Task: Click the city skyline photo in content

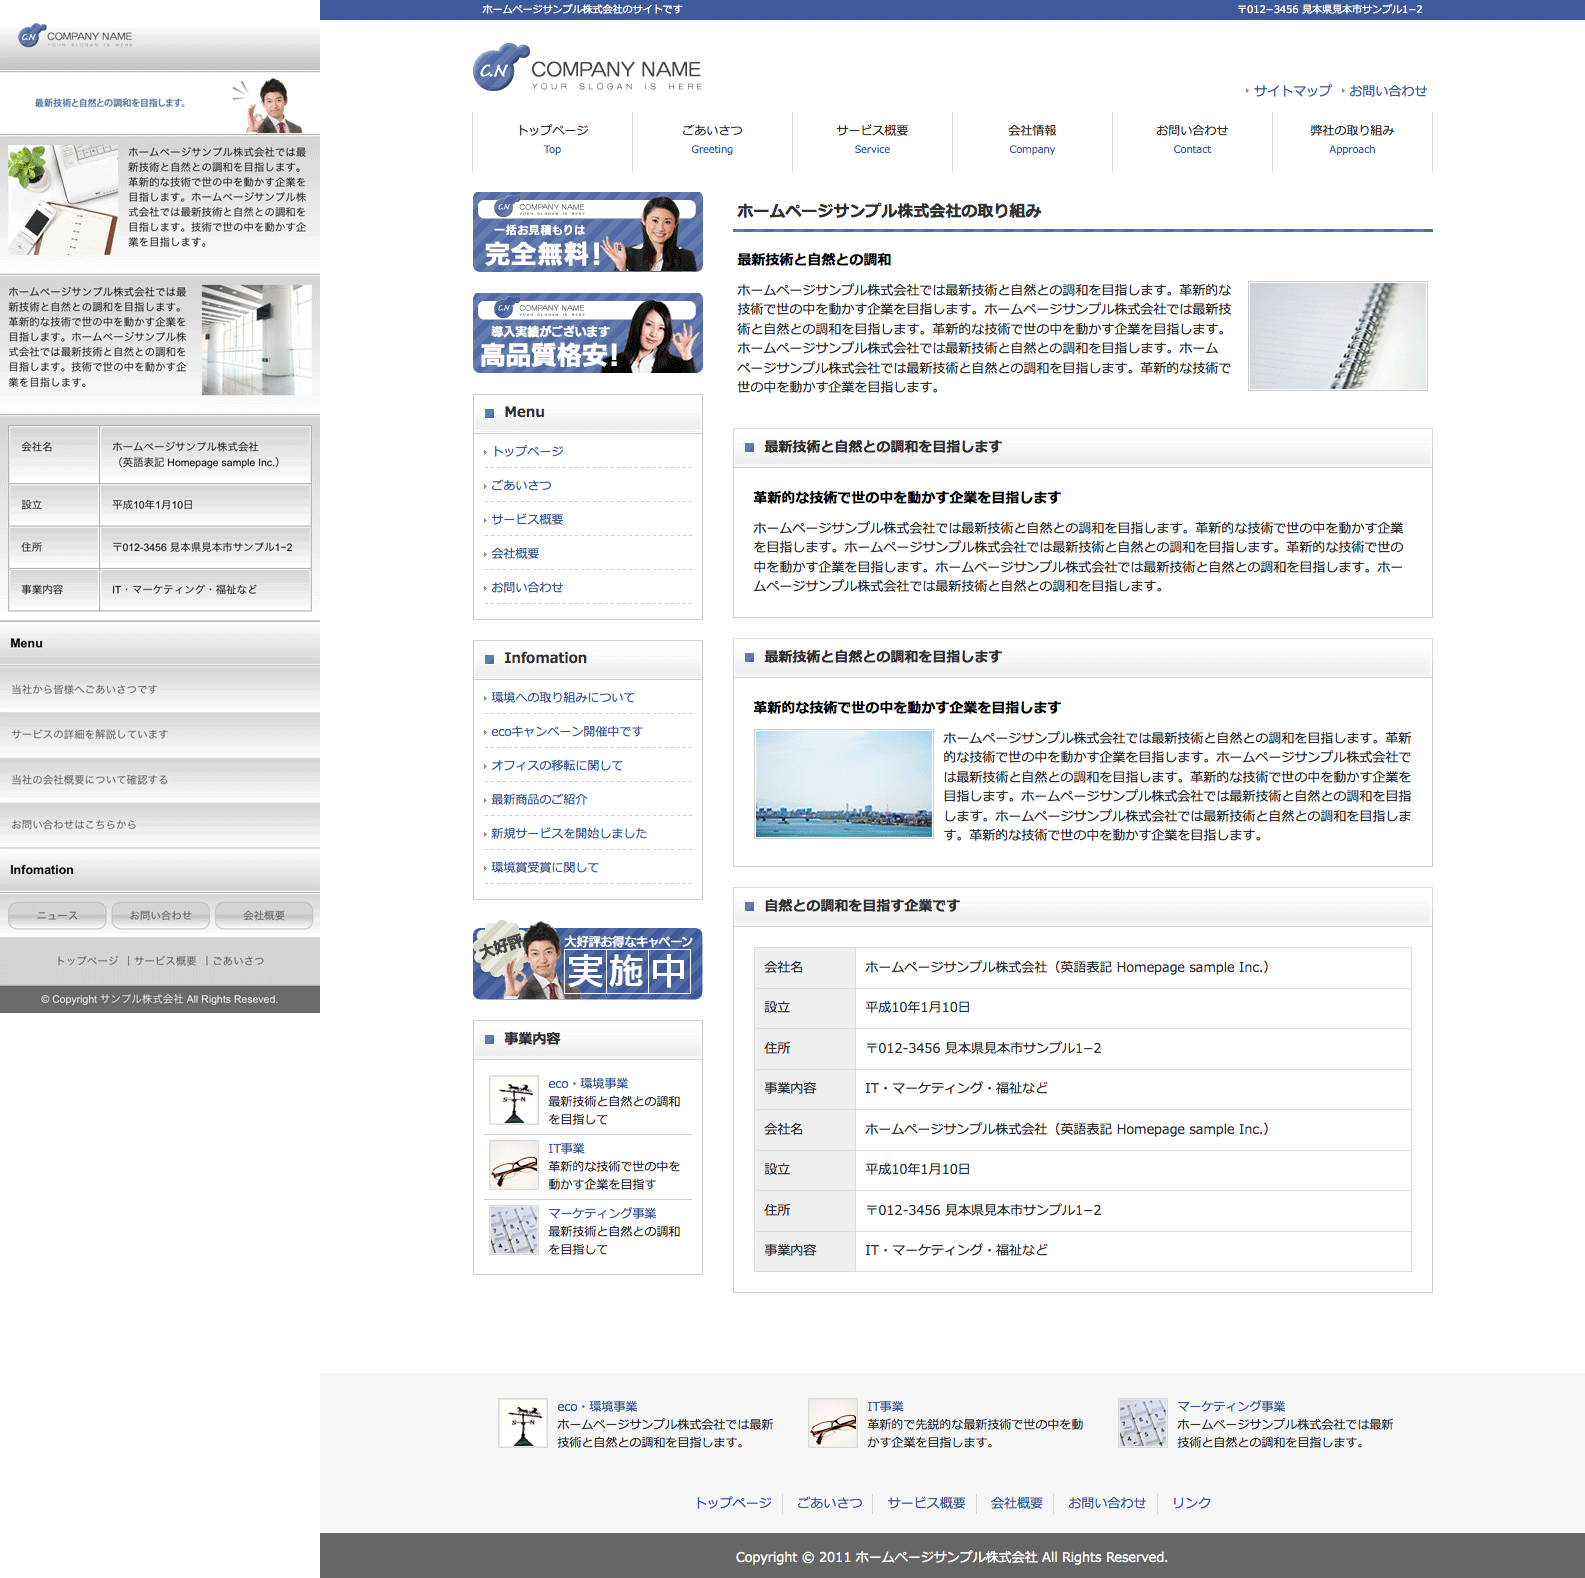Action: (x=843, y=784)
